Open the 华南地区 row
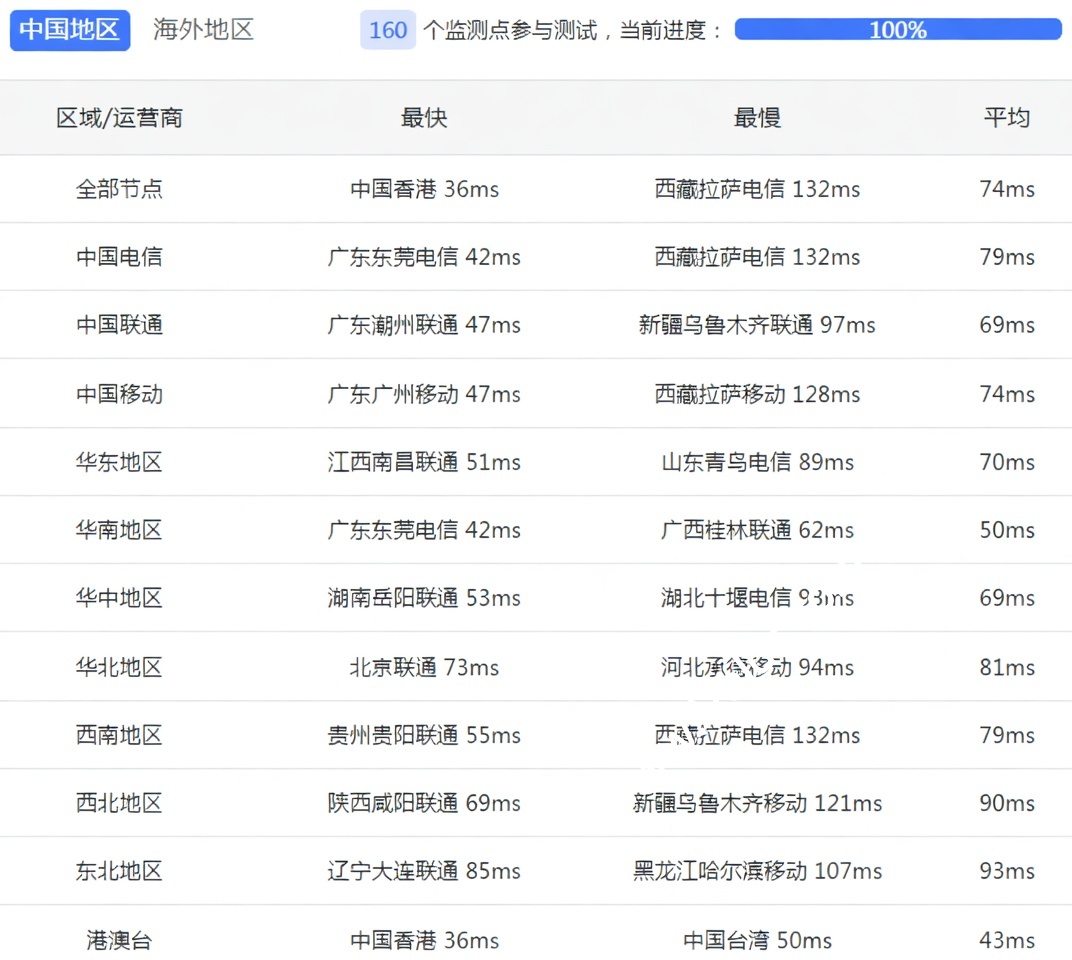Viewport: 1072px width, 960px height. 119,530
